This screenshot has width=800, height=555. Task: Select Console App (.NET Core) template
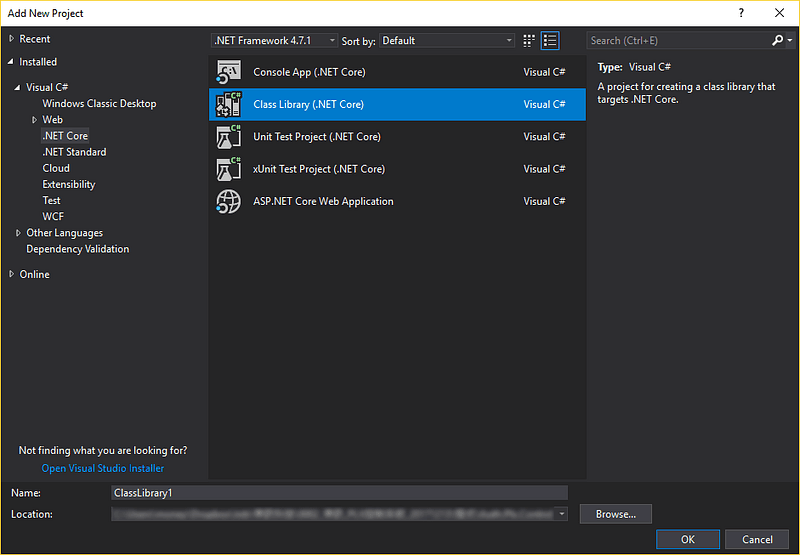(x=397, y=72)
